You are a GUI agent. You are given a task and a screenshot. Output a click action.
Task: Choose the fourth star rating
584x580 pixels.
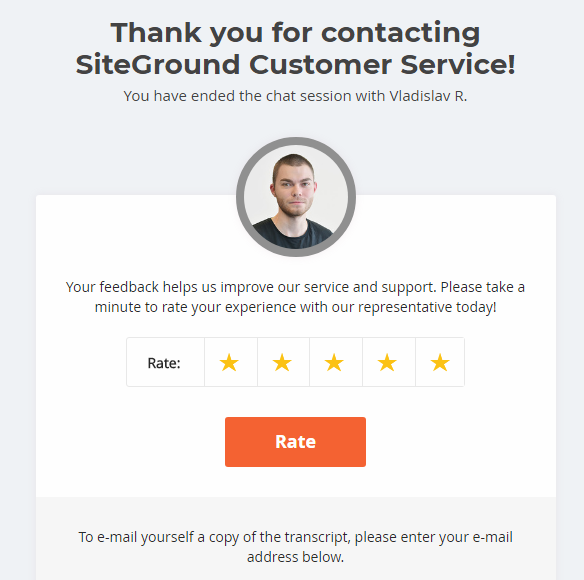point(387,362)
